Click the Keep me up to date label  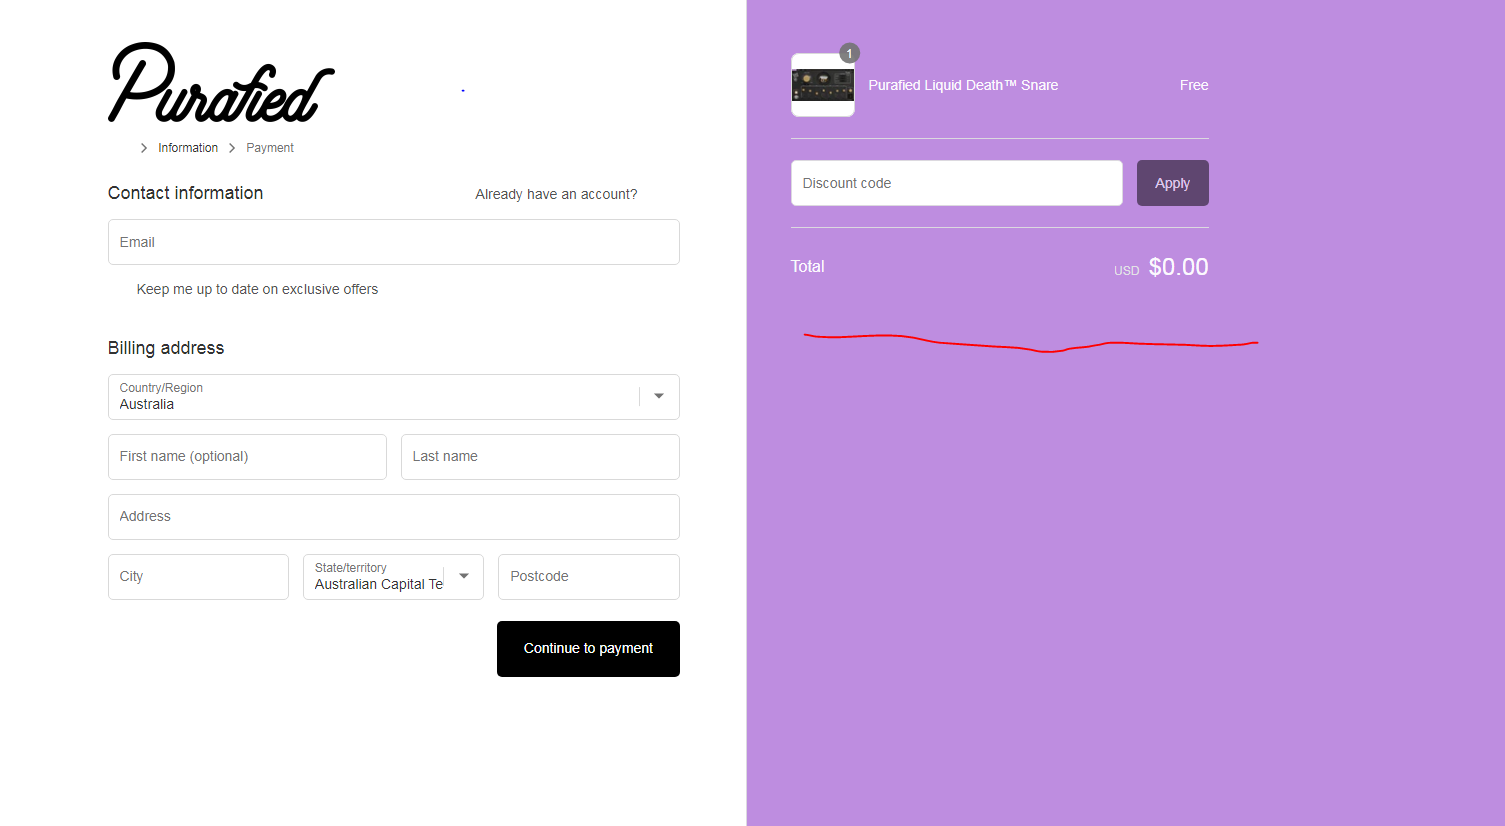tap(257, 289)
